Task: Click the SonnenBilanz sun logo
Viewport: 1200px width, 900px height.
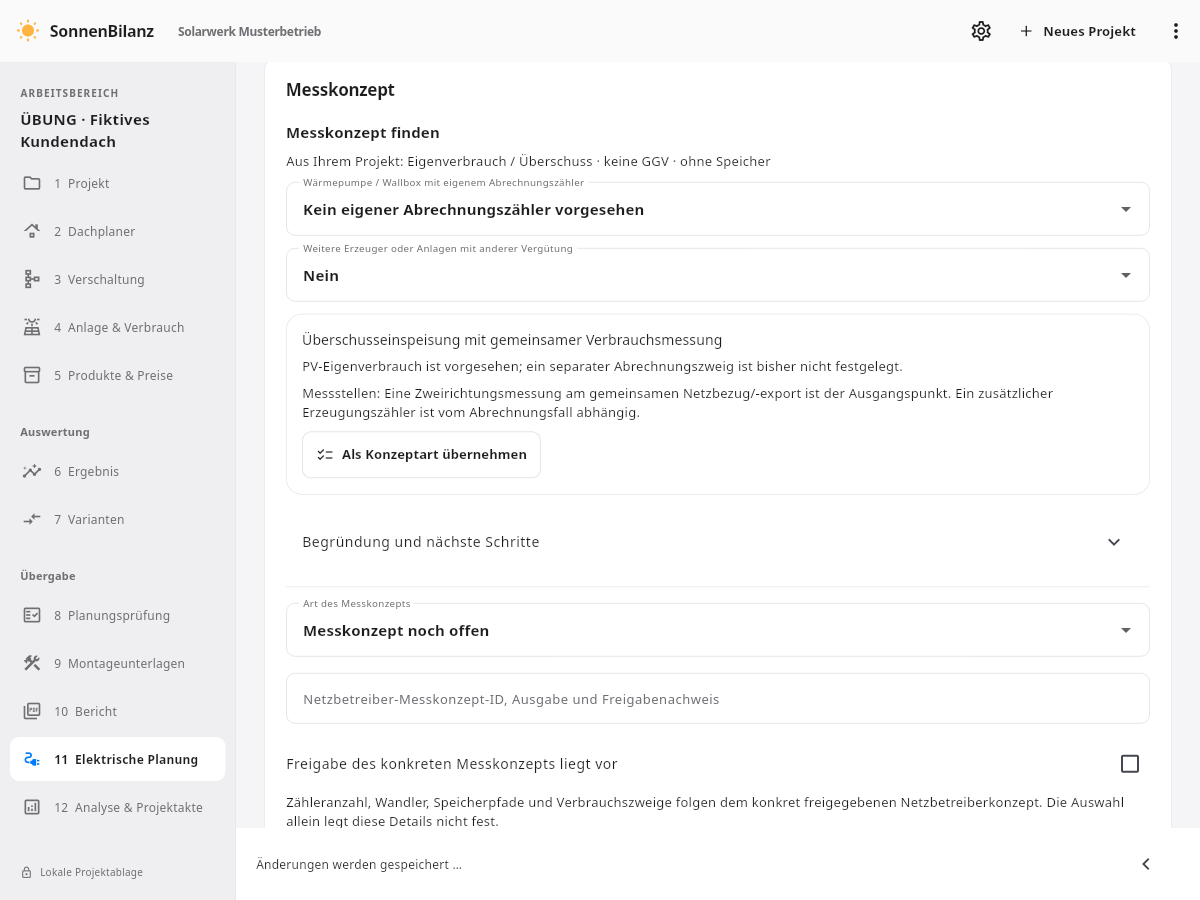Action: (28, 31)
